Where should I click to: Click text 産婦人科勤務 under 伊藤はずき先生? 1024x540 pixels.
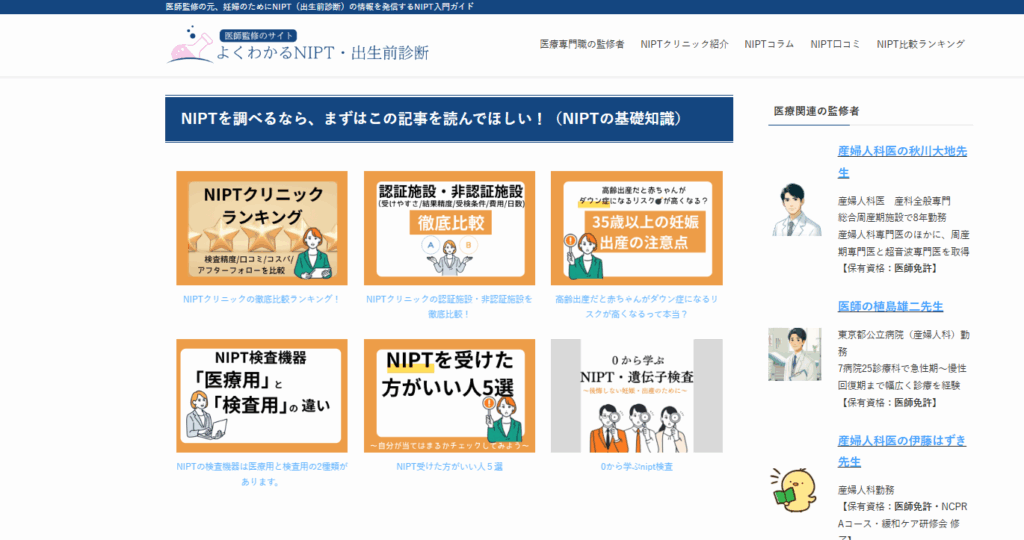tap(866, 490)
